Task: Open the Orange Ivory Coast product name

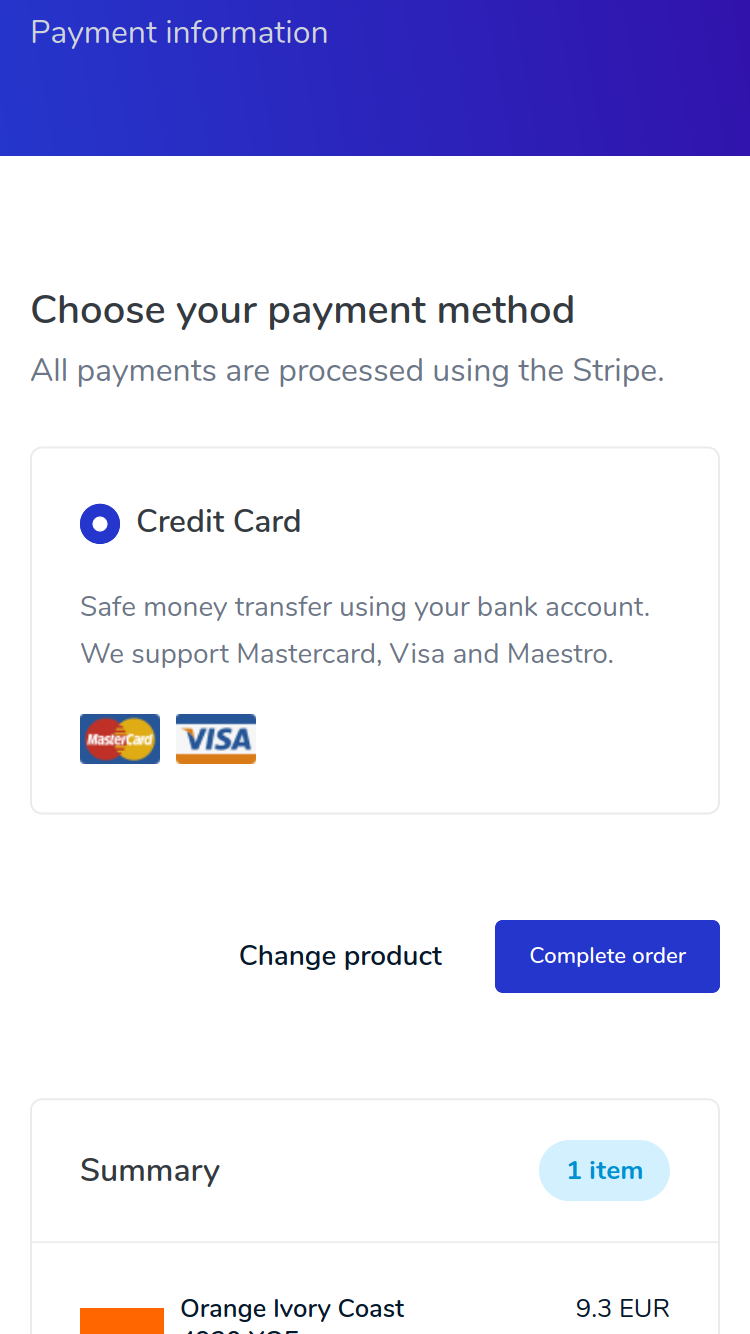Action: [x=292, y=1308]
